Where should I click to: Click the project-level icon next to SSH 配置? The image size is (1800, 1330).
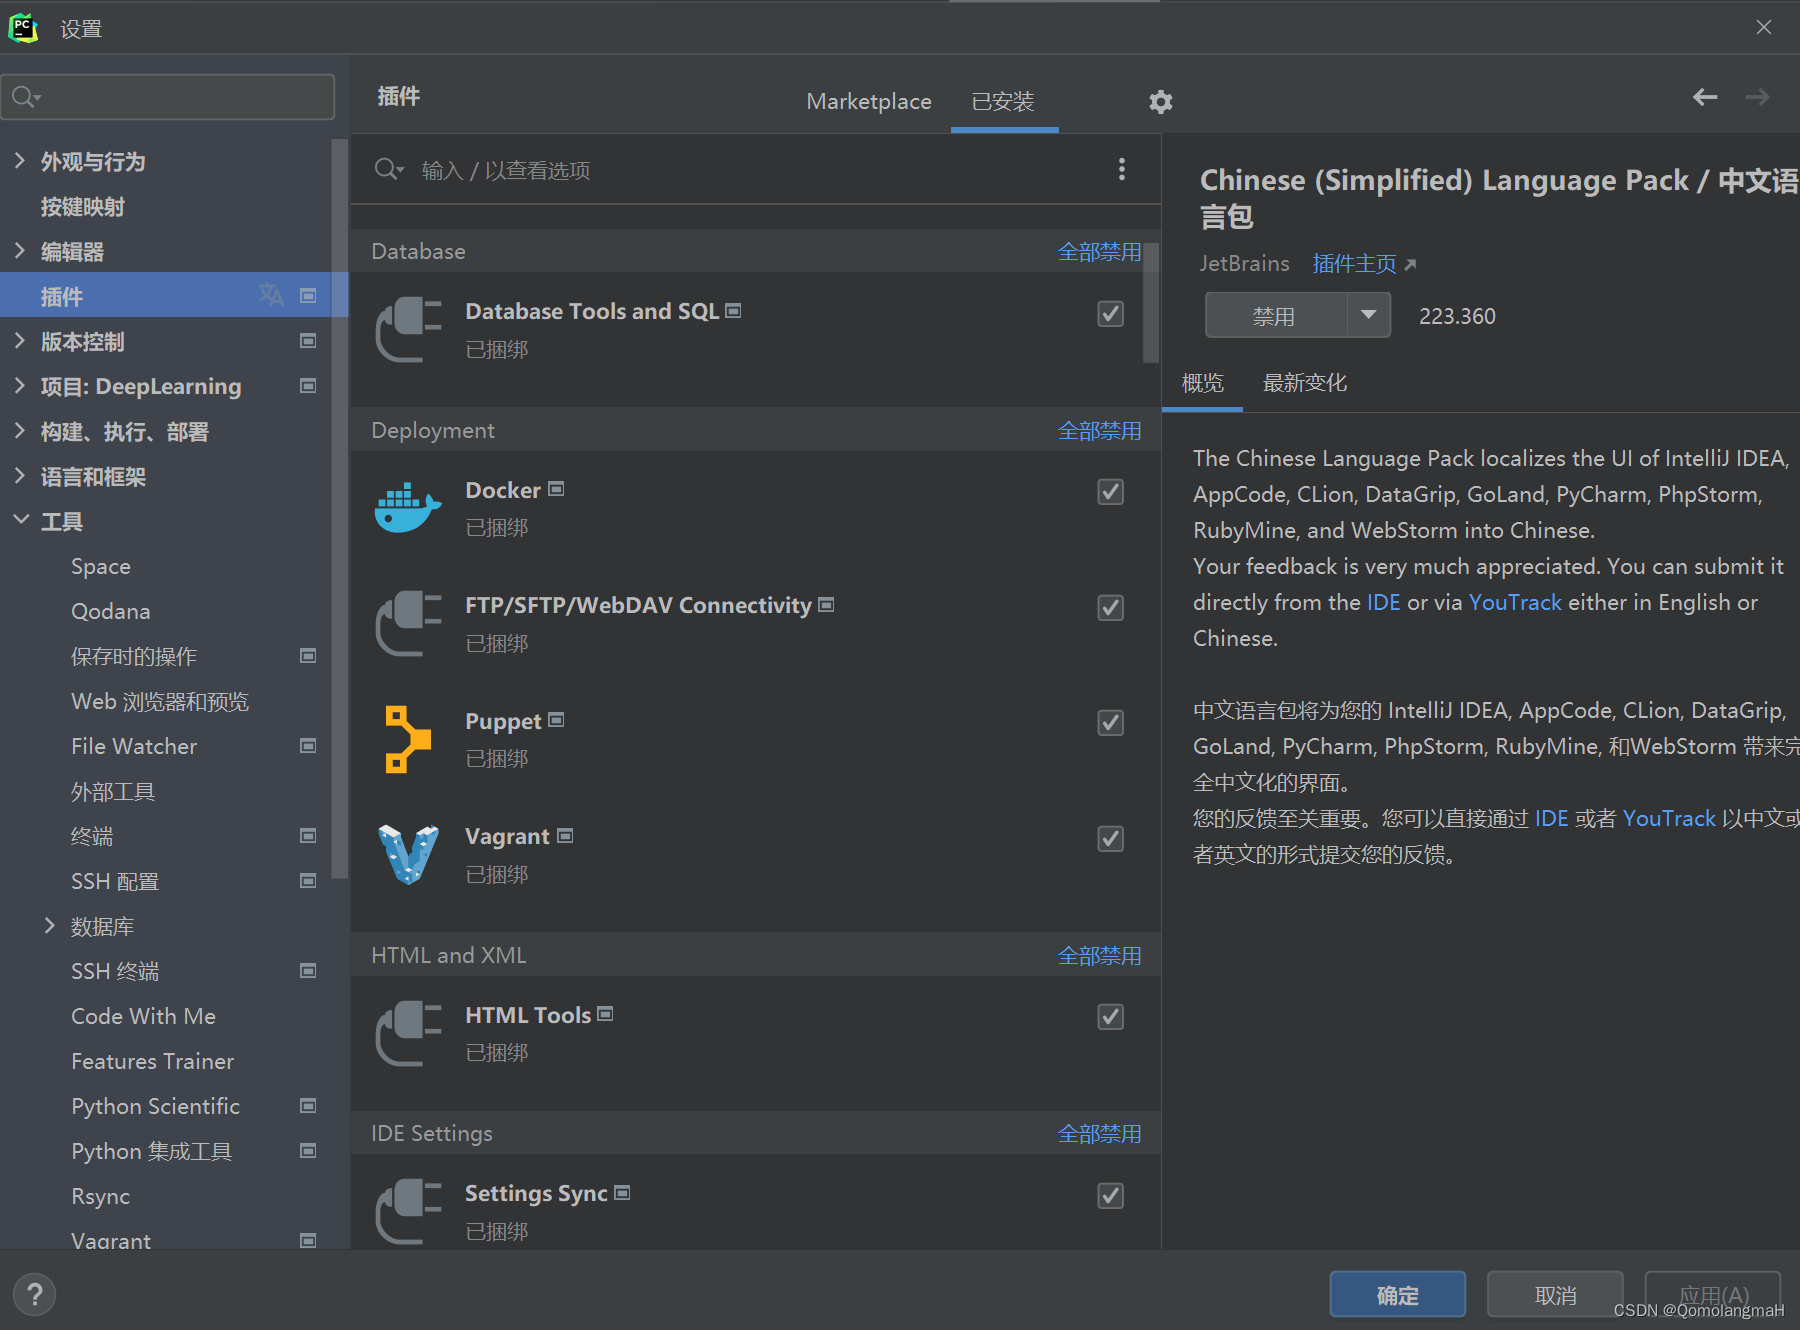pos(308,881)
